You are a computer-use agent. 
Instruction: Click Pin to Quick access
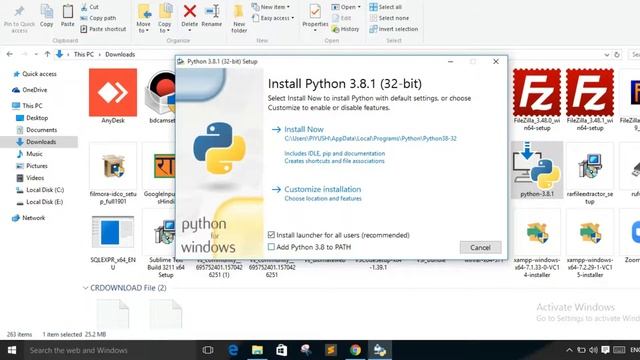click(19, 18)
